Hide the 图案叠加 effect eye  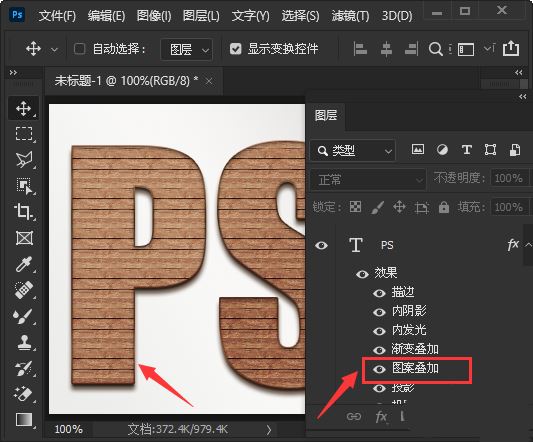(x=379, y=369)
